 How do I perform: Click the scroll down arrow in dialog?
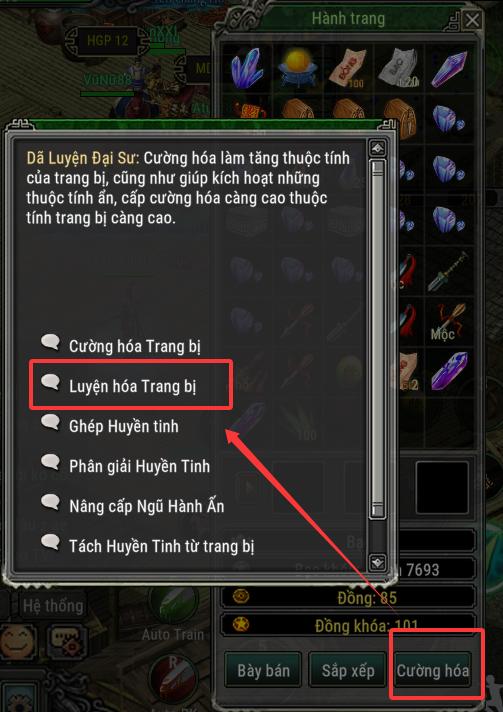[x=378, y=561]
